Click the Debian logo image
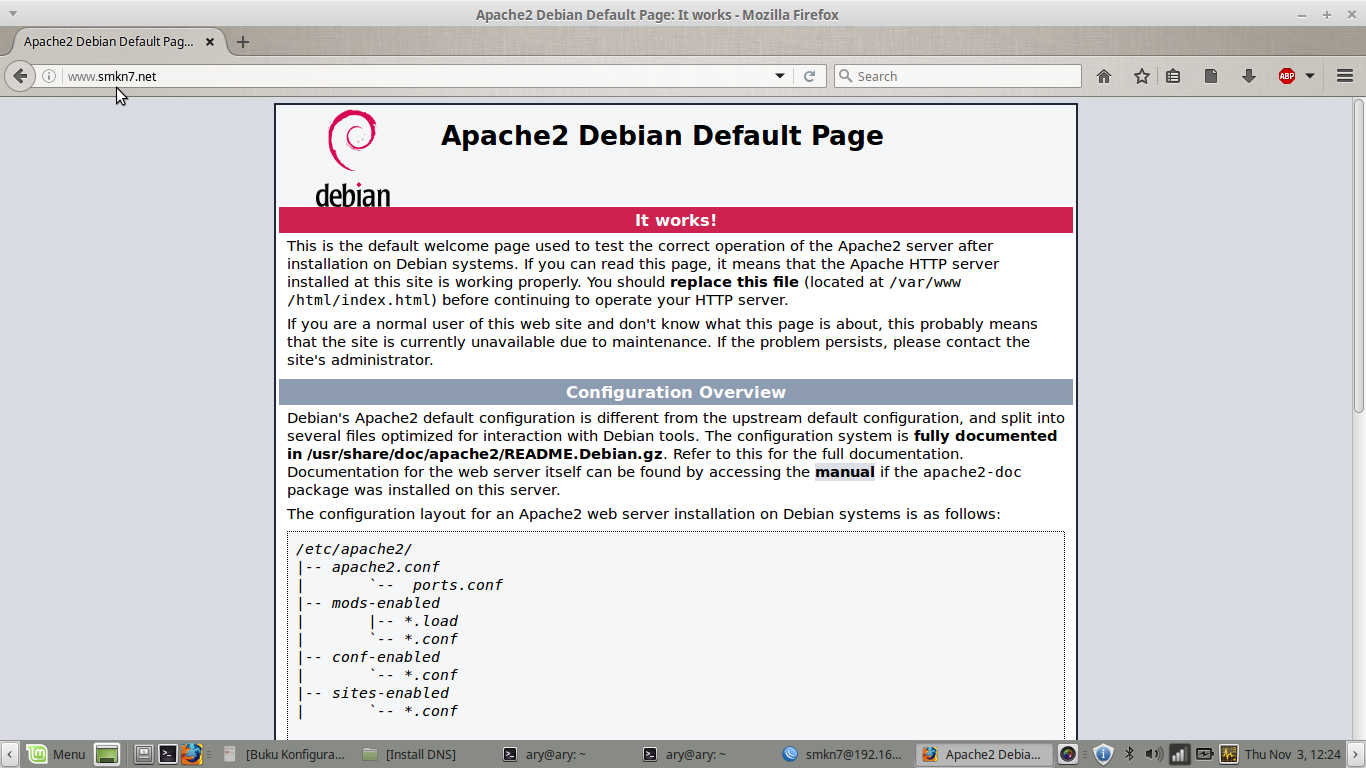The image size is (1366, 768). point(352,158)
